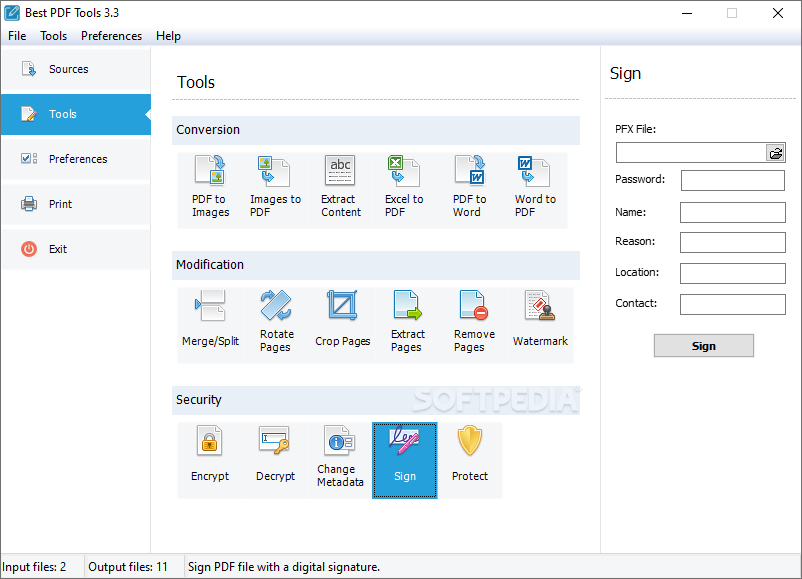Open Preferences in the sidebar
This screenshot has height=579, width=802.
(76, 159)
